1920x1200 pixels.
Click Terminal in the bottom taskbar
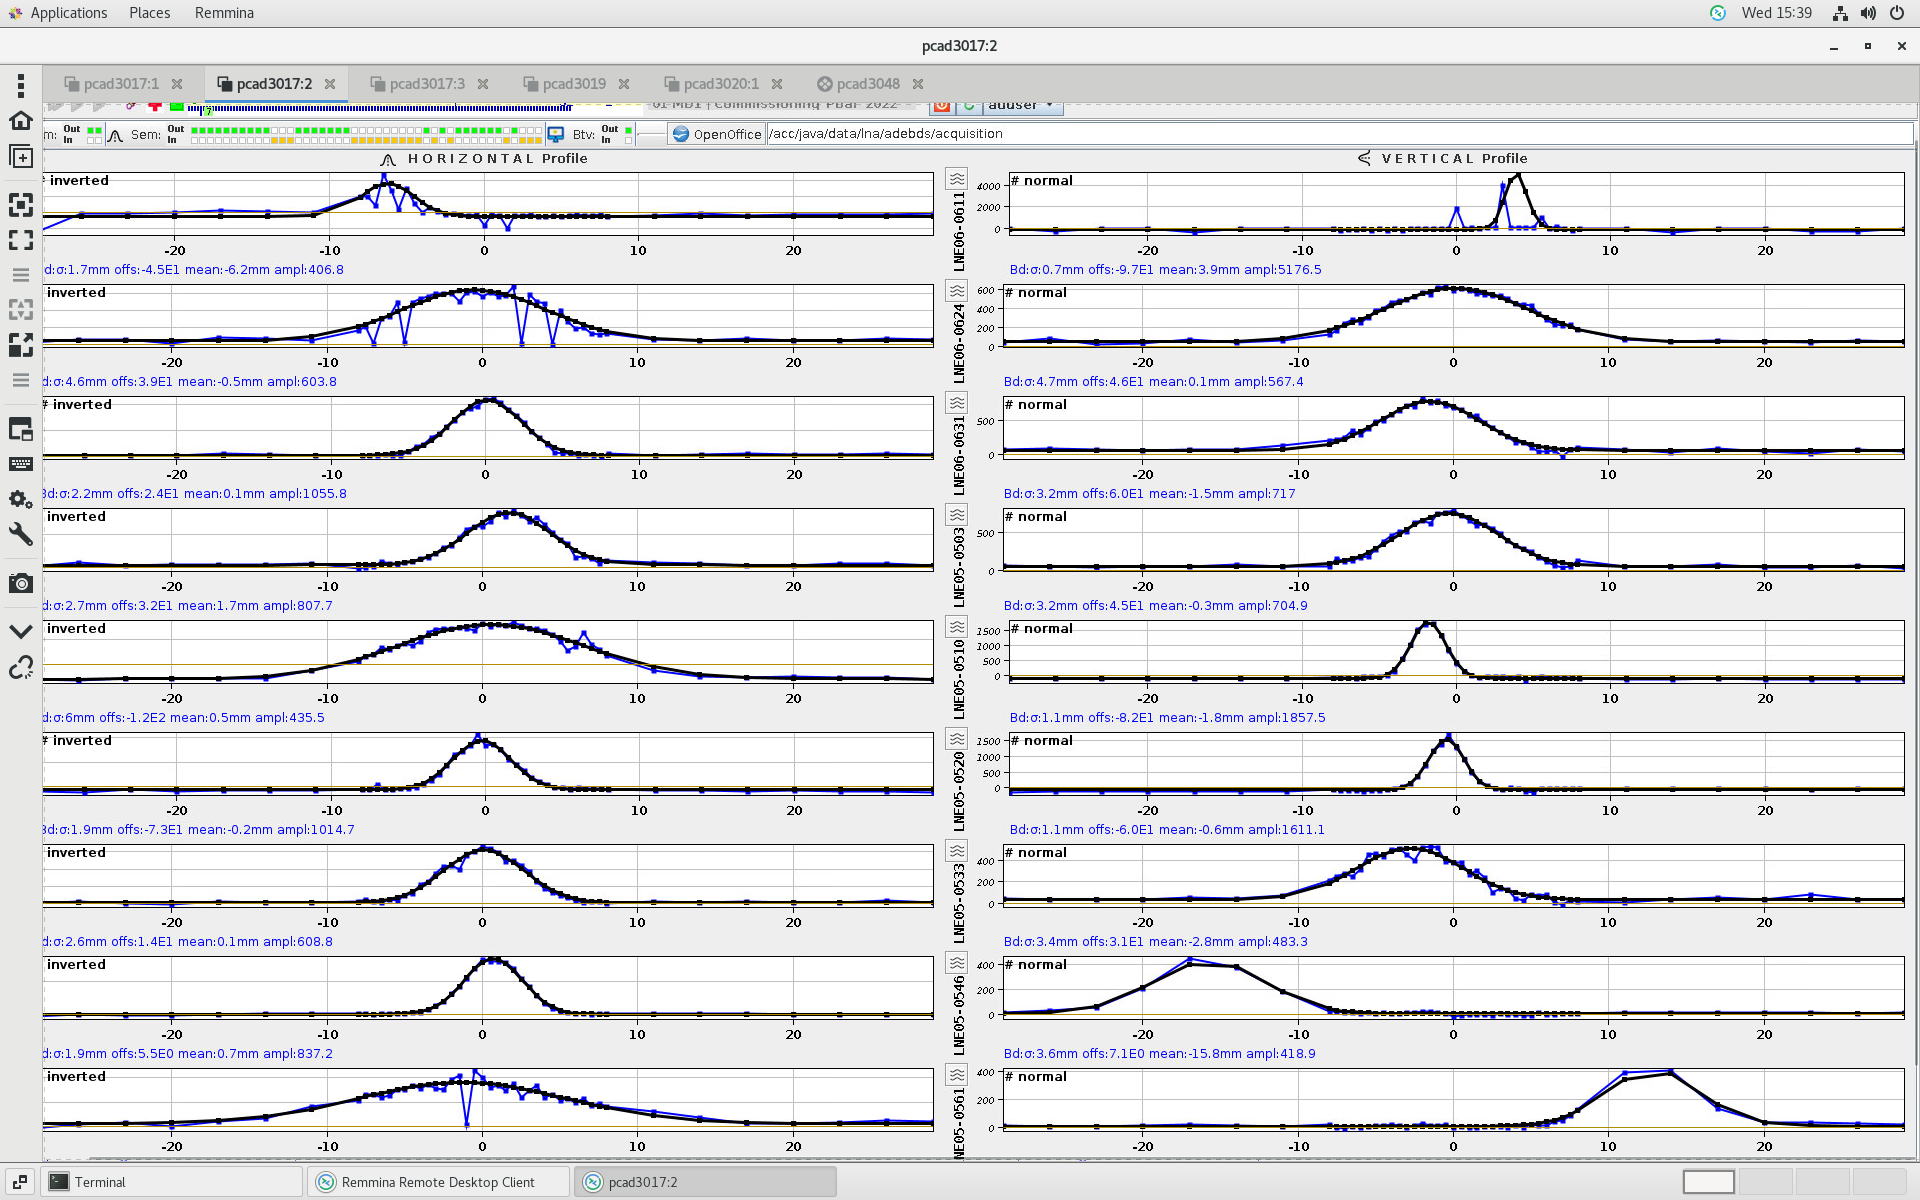click(x=100, y=1182)
